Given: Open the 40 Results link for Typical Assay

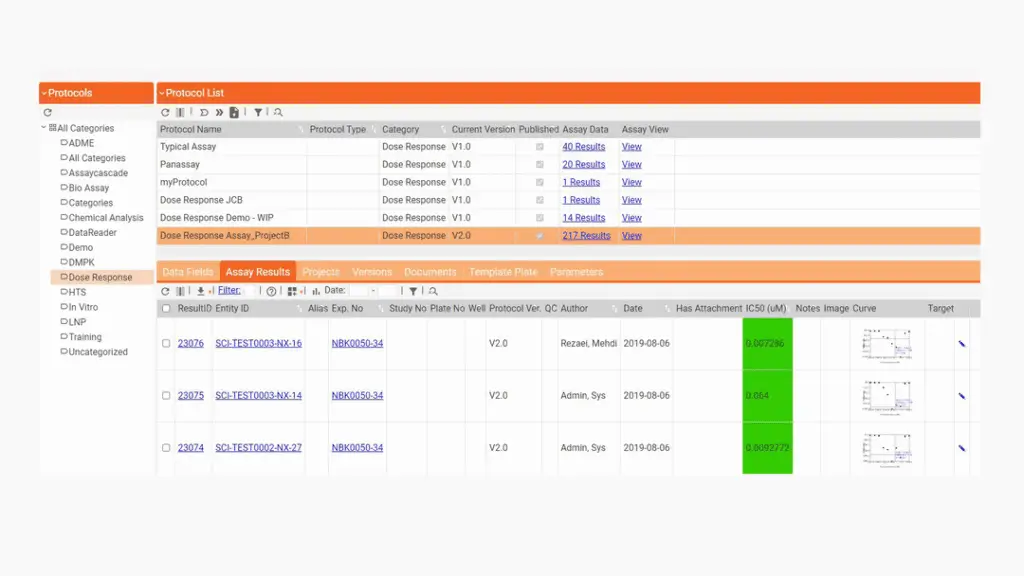Looking at the screenshot, I should [x=584, y=147].
